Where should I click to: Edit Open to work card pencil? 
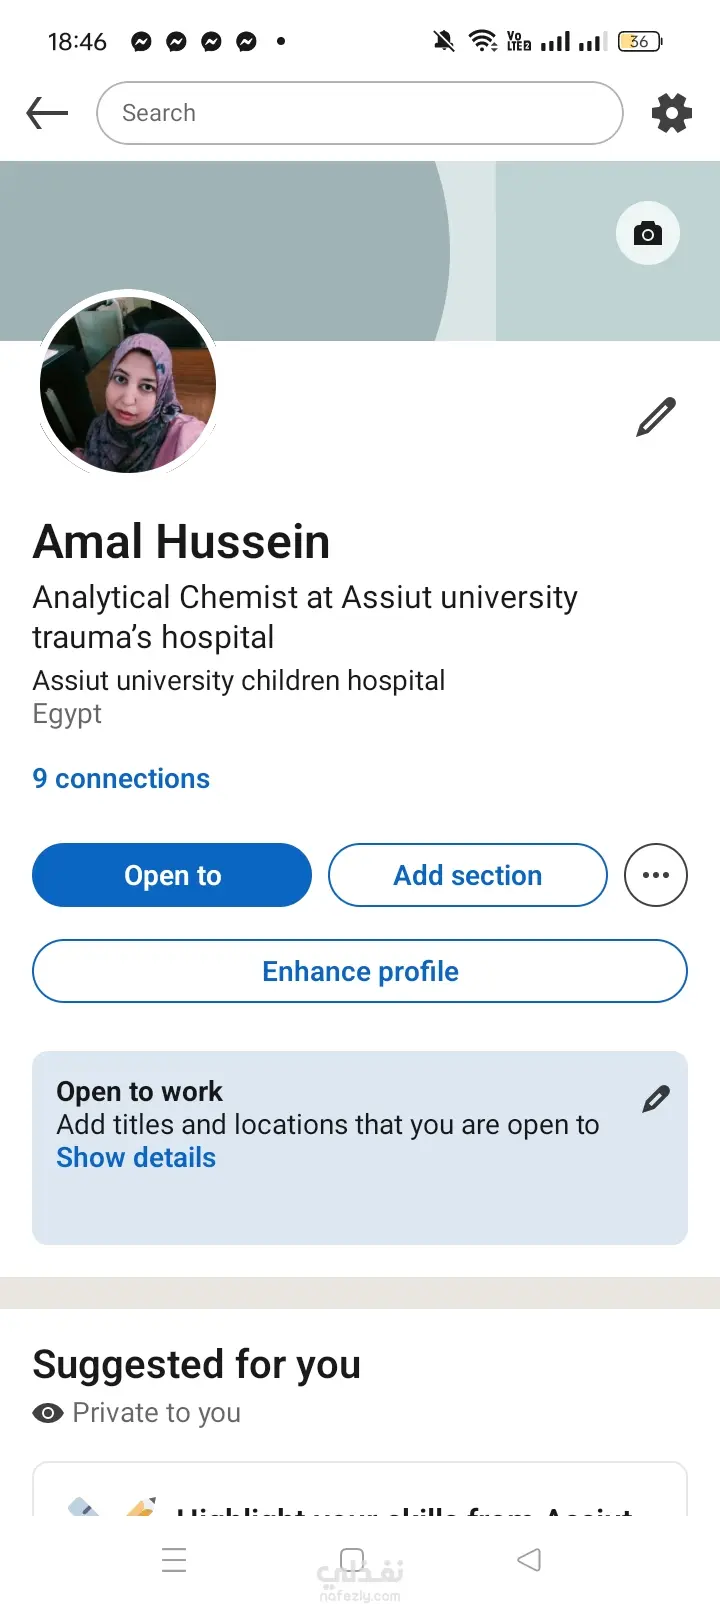click(x=656, y=1099)
